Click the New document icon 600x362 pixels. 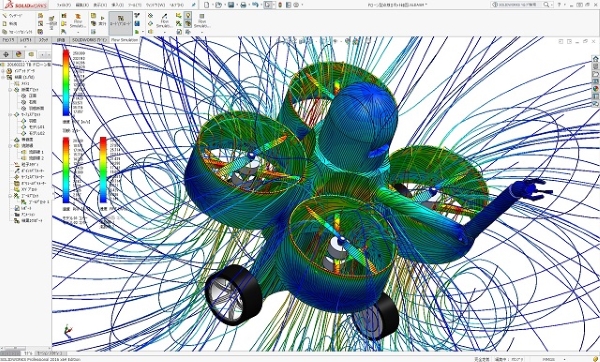click(x=207, y=5)
